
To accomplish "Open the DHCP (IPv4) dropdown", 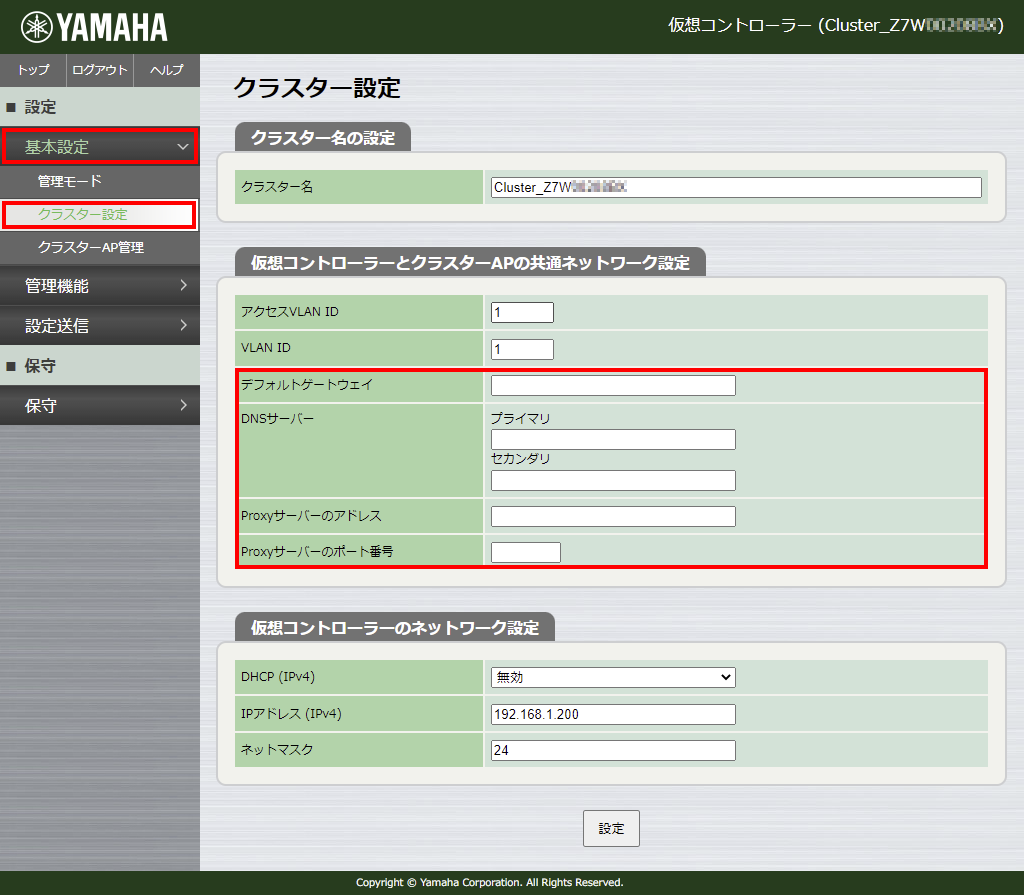I will [613, 678].
